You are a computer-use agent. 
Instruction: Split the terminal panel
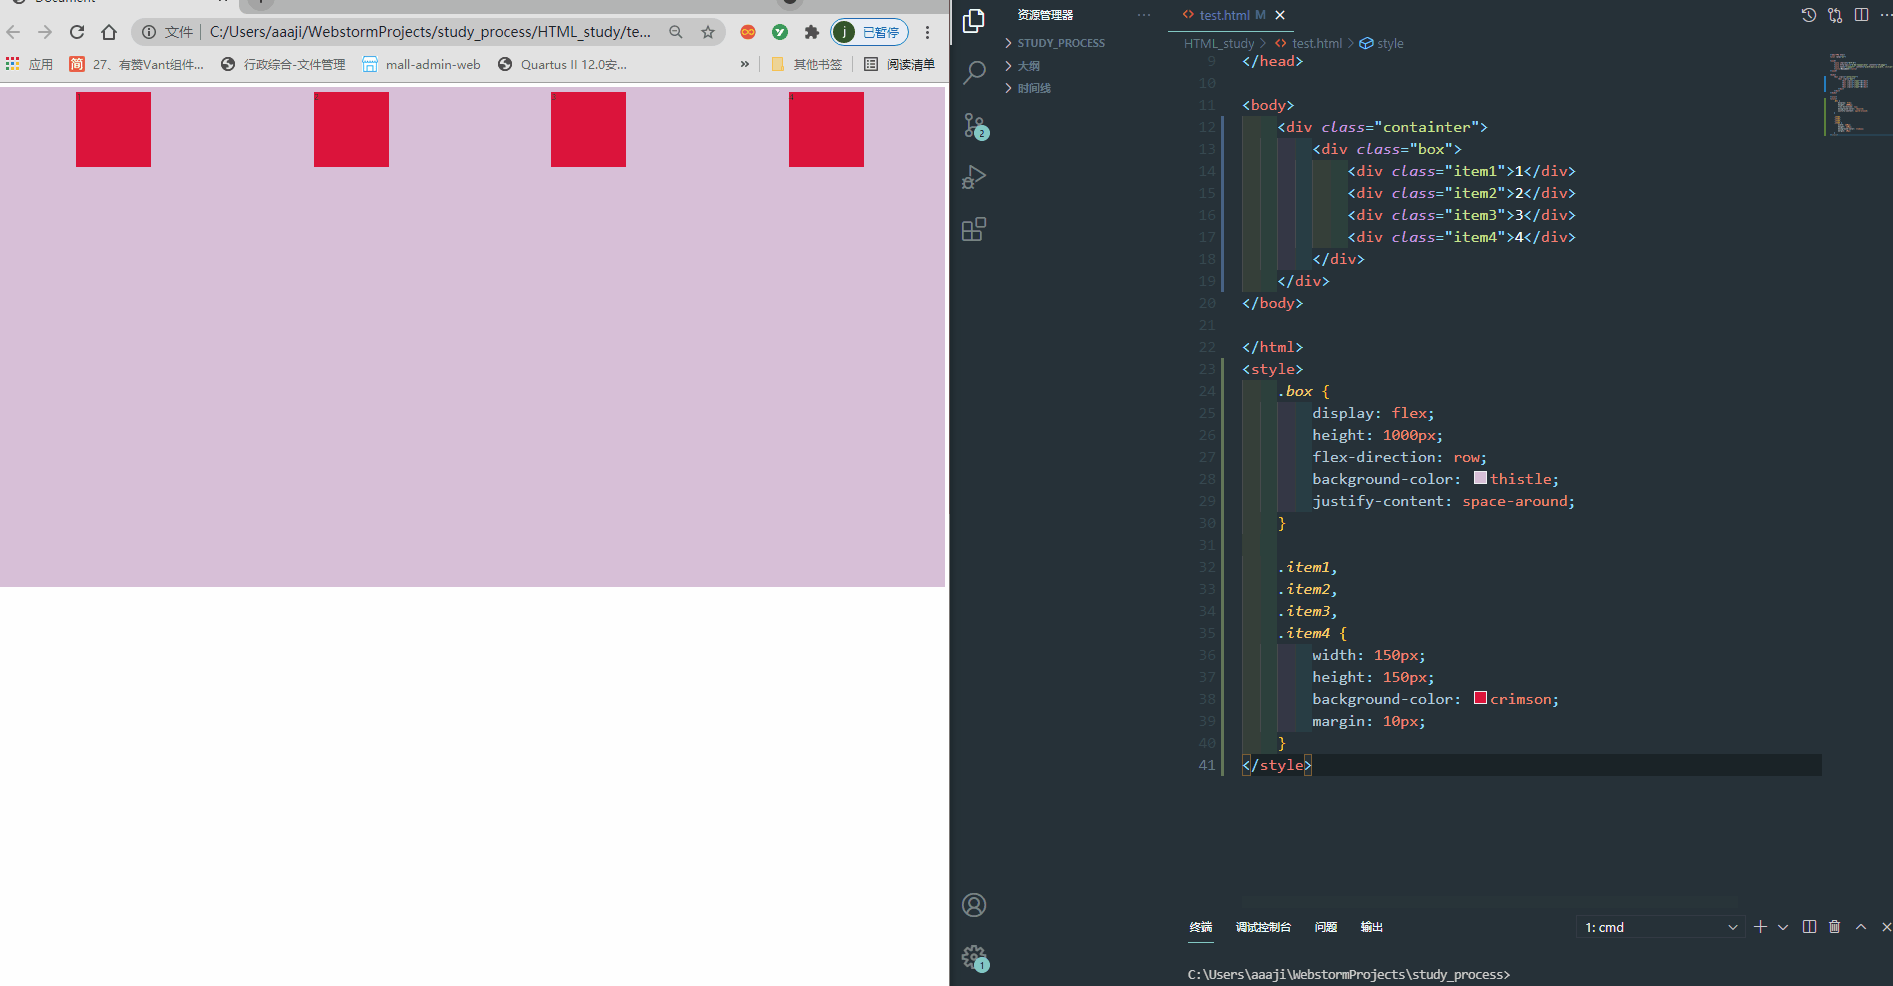point(1809,927)
